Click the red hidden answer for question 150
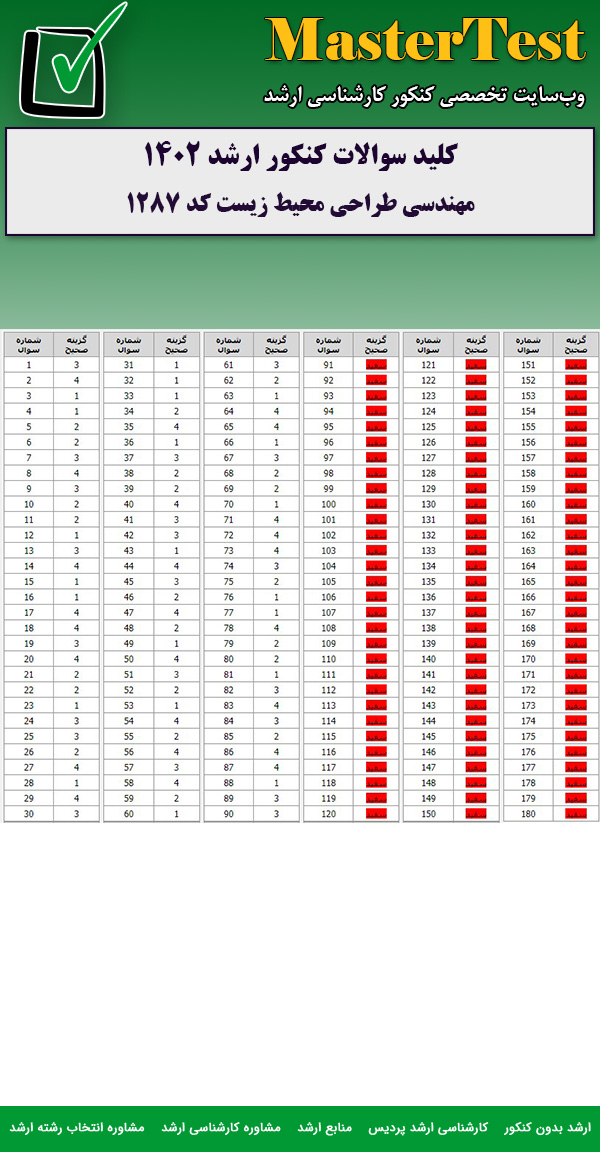The height and width of the screenshot is (1152, 600). click(475, 814)
